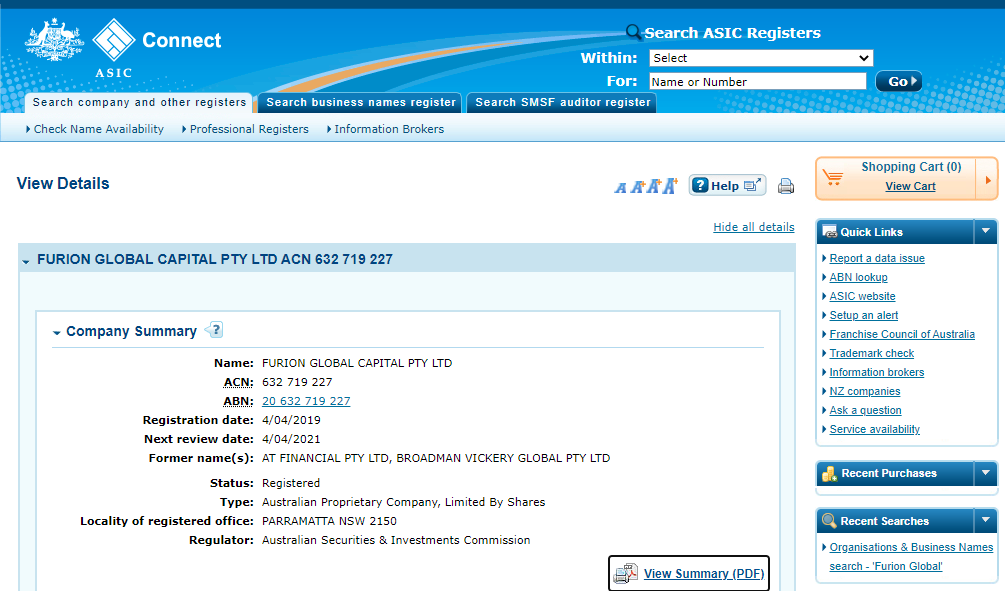Collapse the Company Summary section
Screen dimensions: 1005x591
(57, 332)
